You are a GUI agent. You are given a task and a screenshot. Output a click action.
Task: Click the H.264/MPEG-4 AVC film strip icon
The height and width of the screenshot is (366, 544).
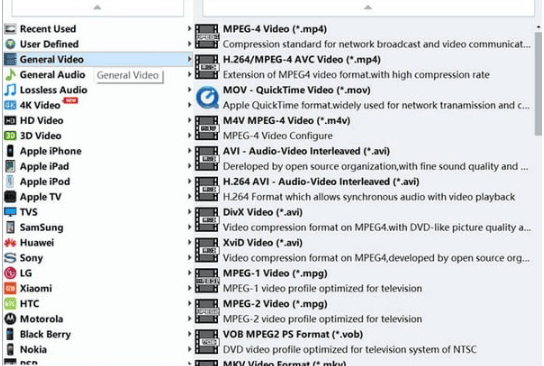207,67
